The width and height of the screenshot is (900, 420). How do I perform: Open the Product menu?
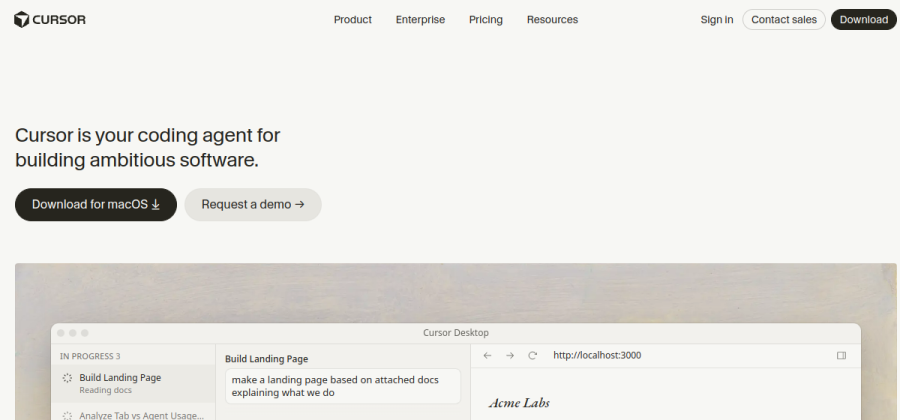click(x=353, y=20)
